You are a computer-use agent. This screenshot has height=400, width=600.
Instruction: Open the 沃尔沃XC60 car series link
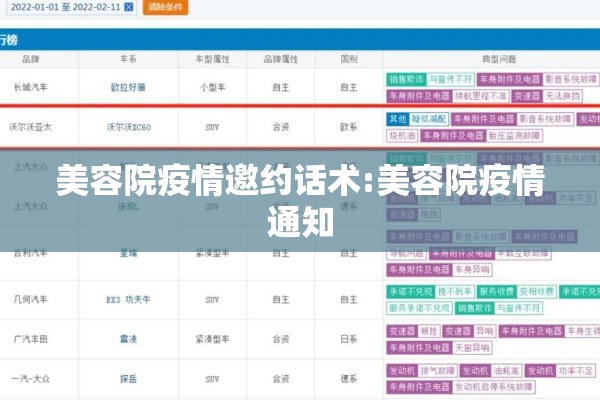point(129,127)
